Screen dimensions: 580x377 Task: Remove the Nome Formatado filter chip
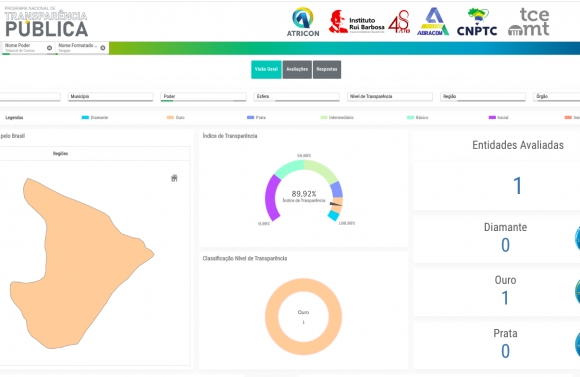(103, 48)
